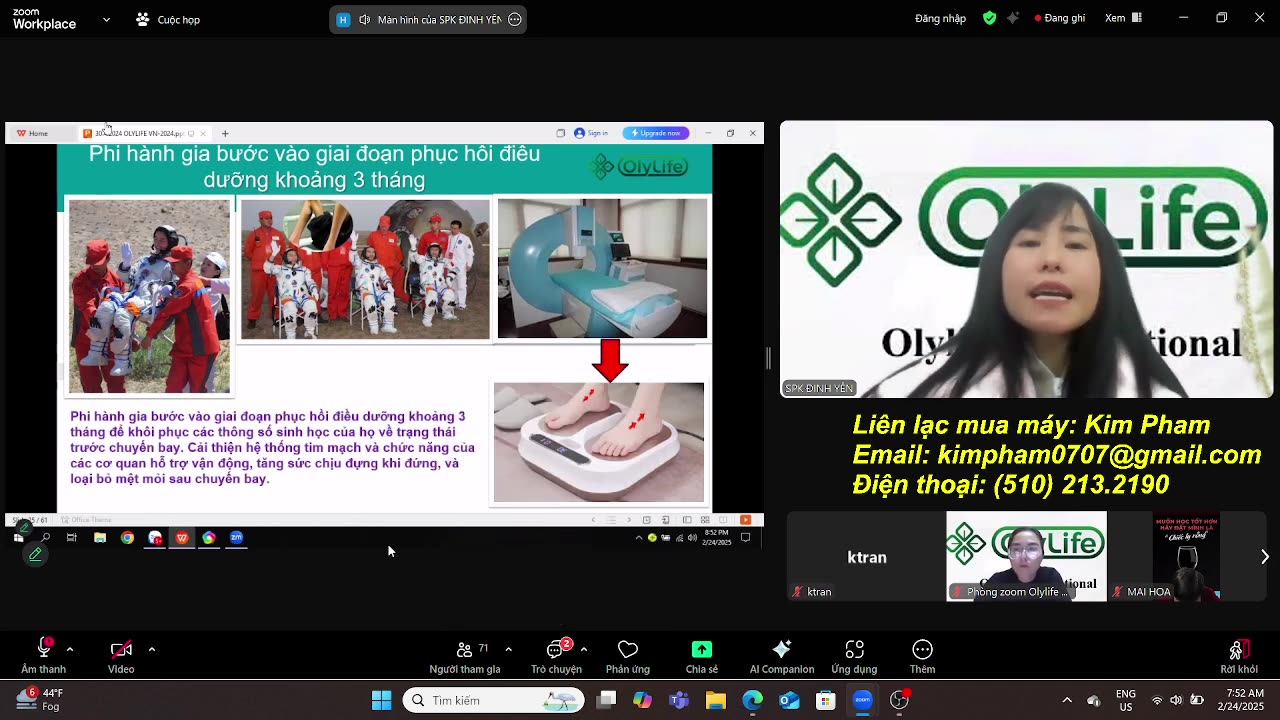This screenshot has height=720, width=1280.
Task: Click the green Chia sẻ share button
Action: click(x=702, y=655)
